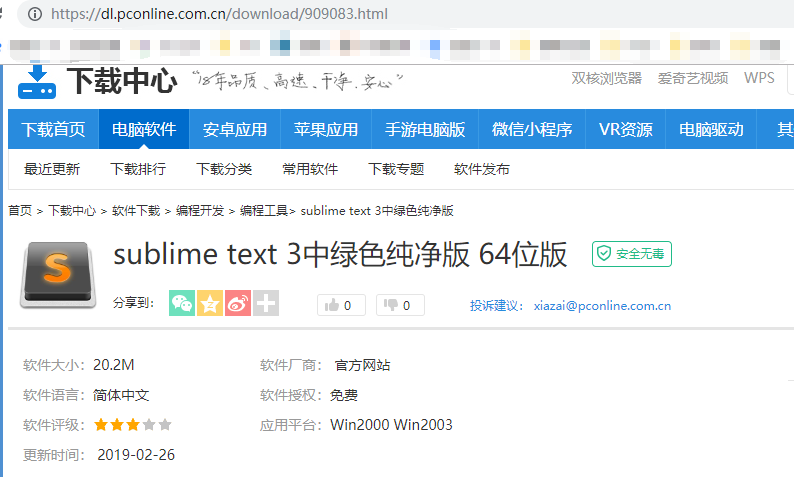
Task: Open the 下载首页 tab
Action: [53, 129]
